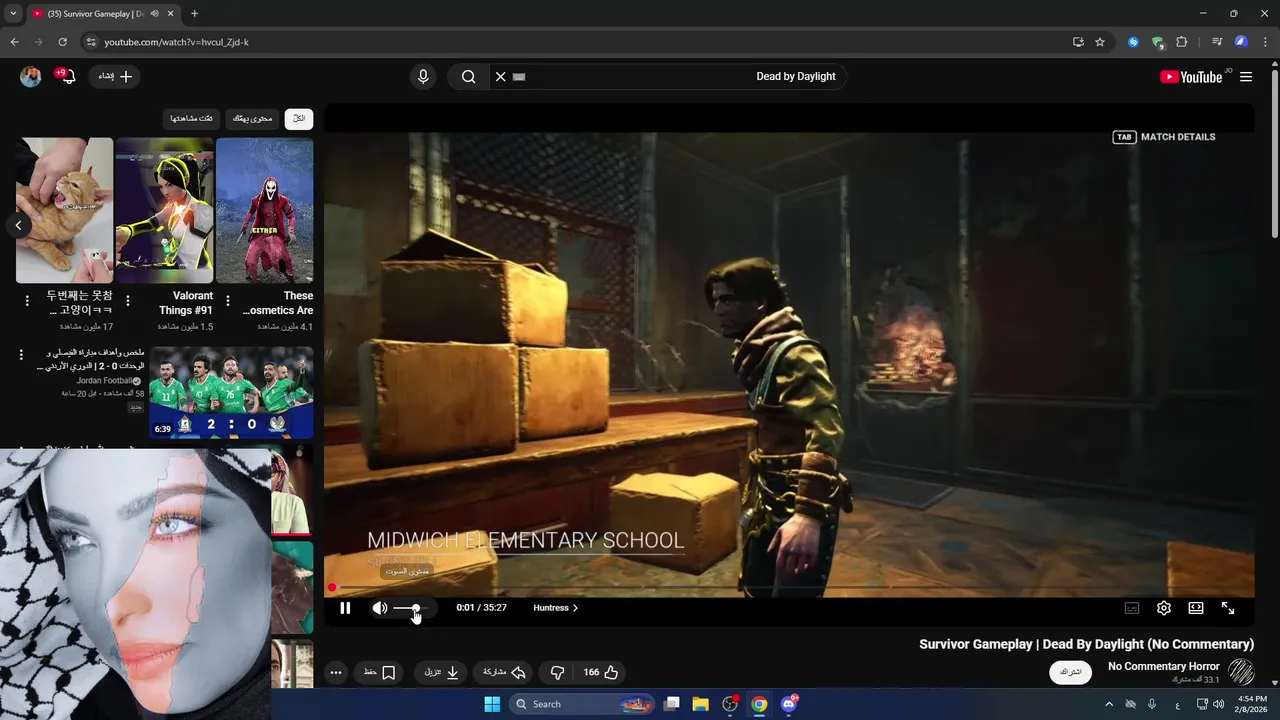Screen dimensions: 1280x720
Task: Open File Explorer from the taskbar
Action: pyautogui.click(x=700, y=704)
